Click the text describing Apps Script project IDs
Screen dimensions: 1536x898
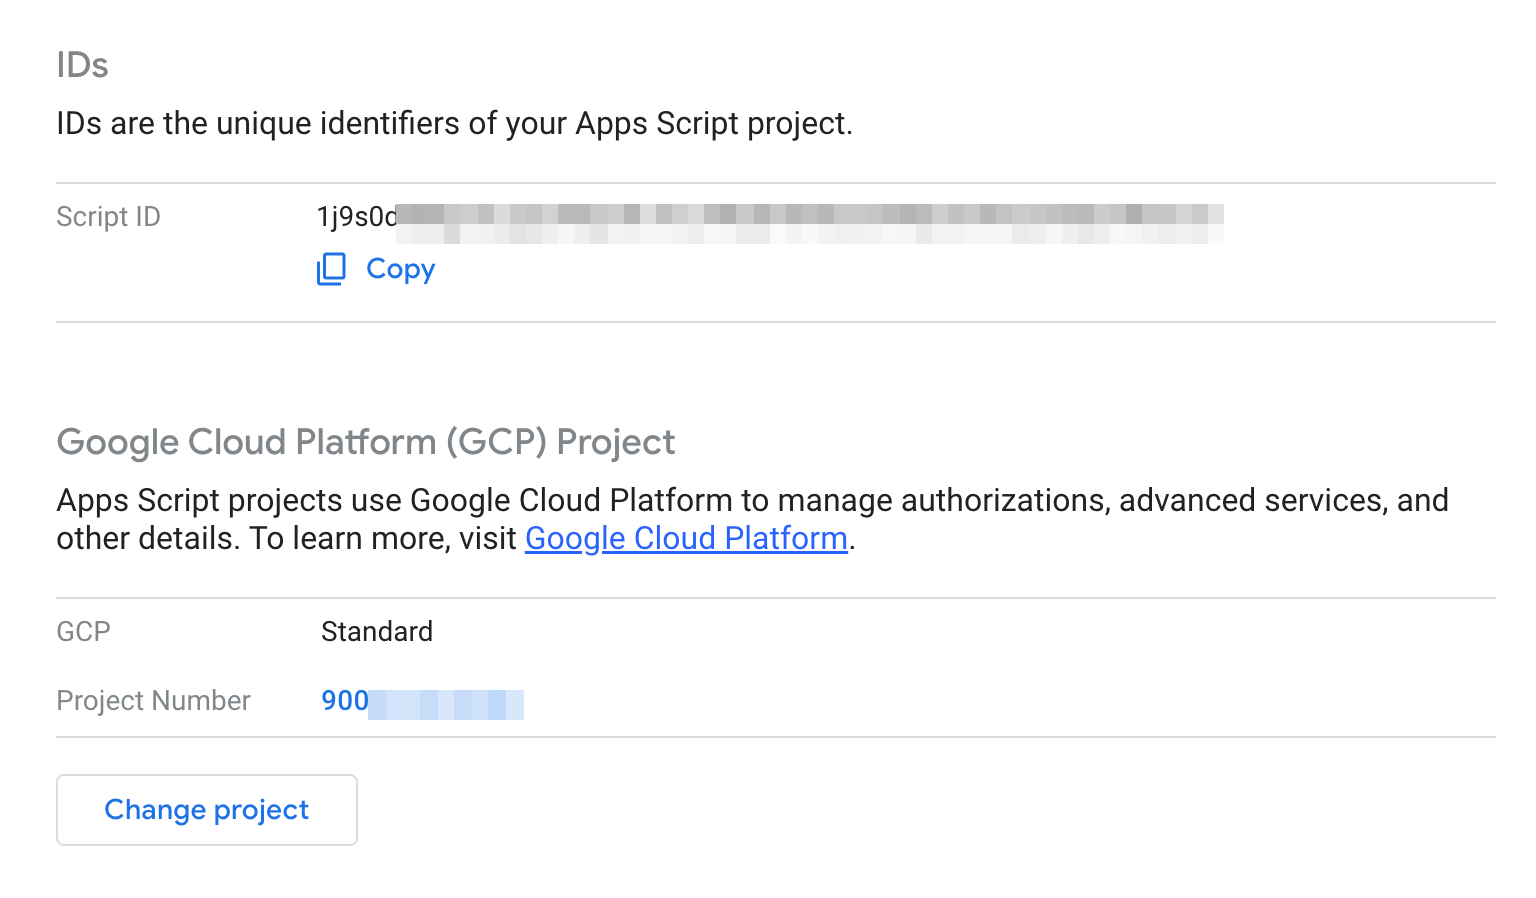[454, 123]
